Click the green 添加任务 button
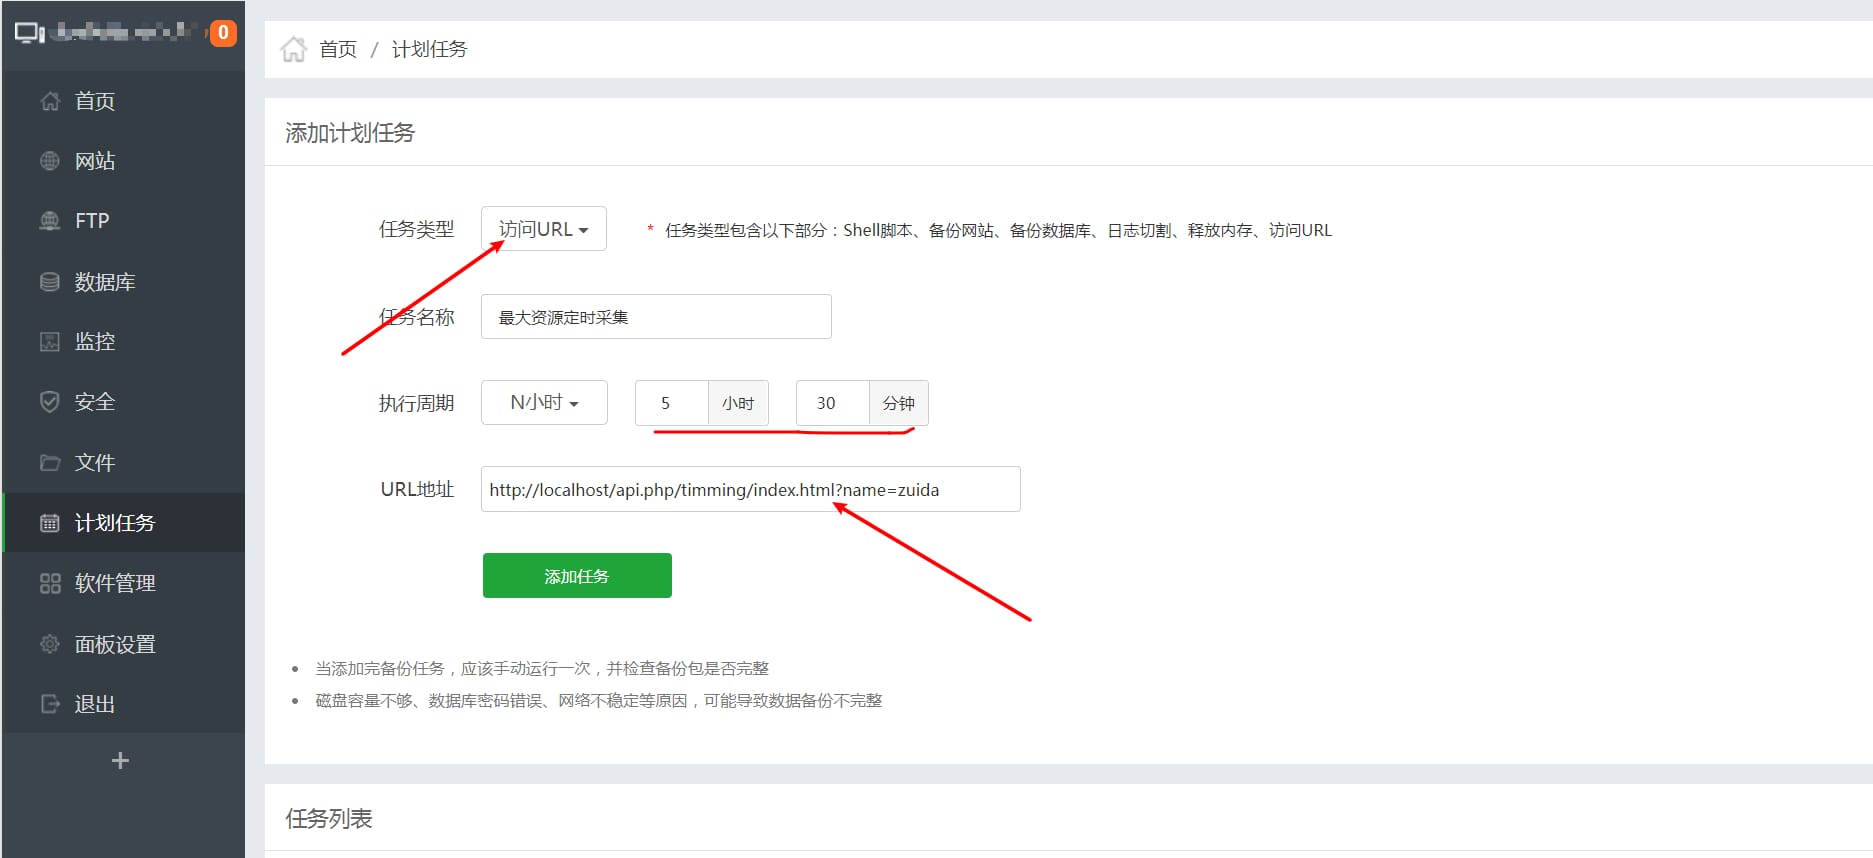 pos(577,576)
